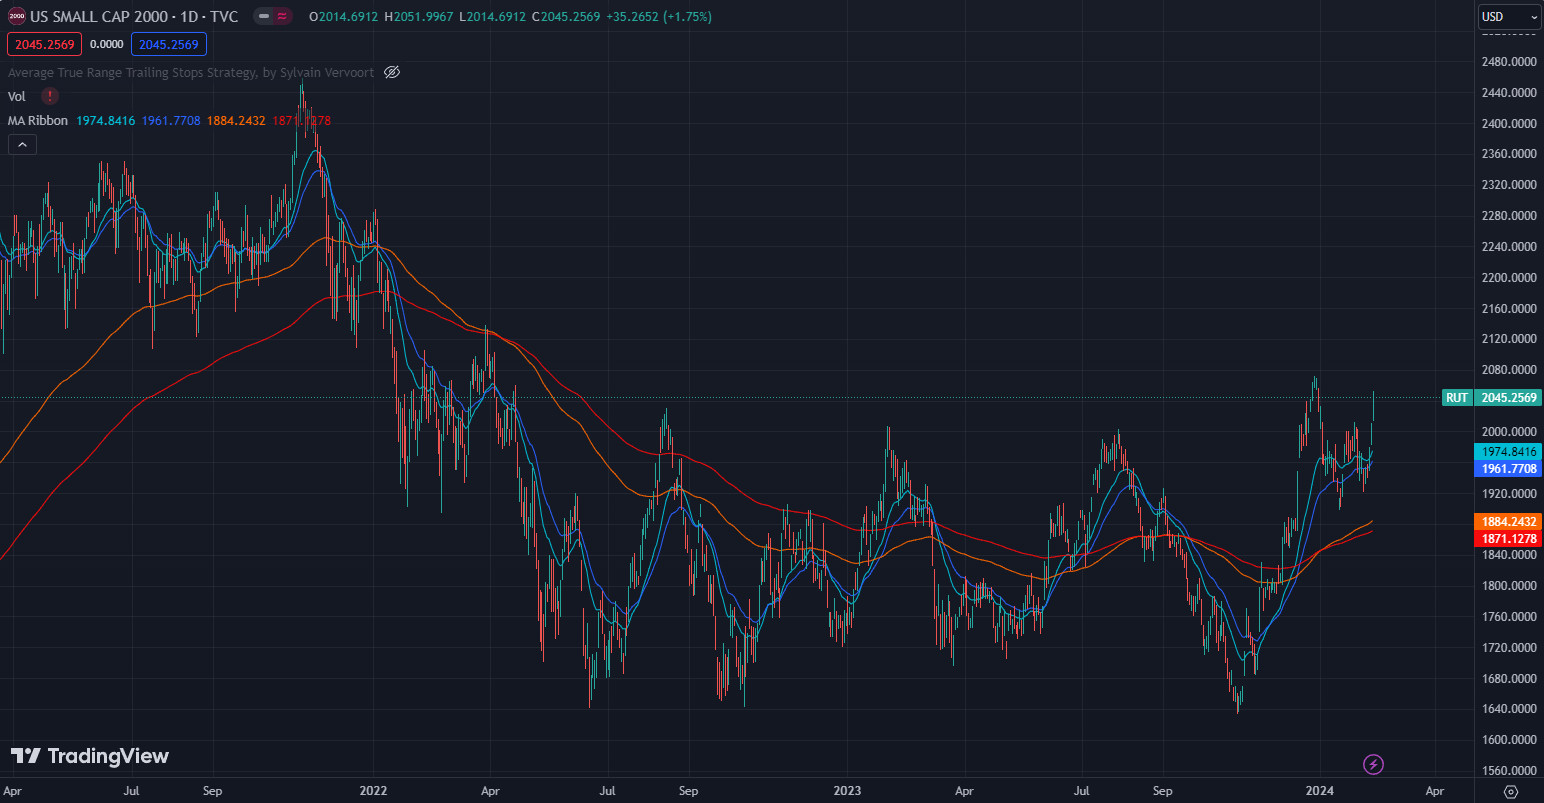This screenshot has height=803, width=1544.
Task: Click the blue buy price 2045.2569 button
Action: coord(169,44)
